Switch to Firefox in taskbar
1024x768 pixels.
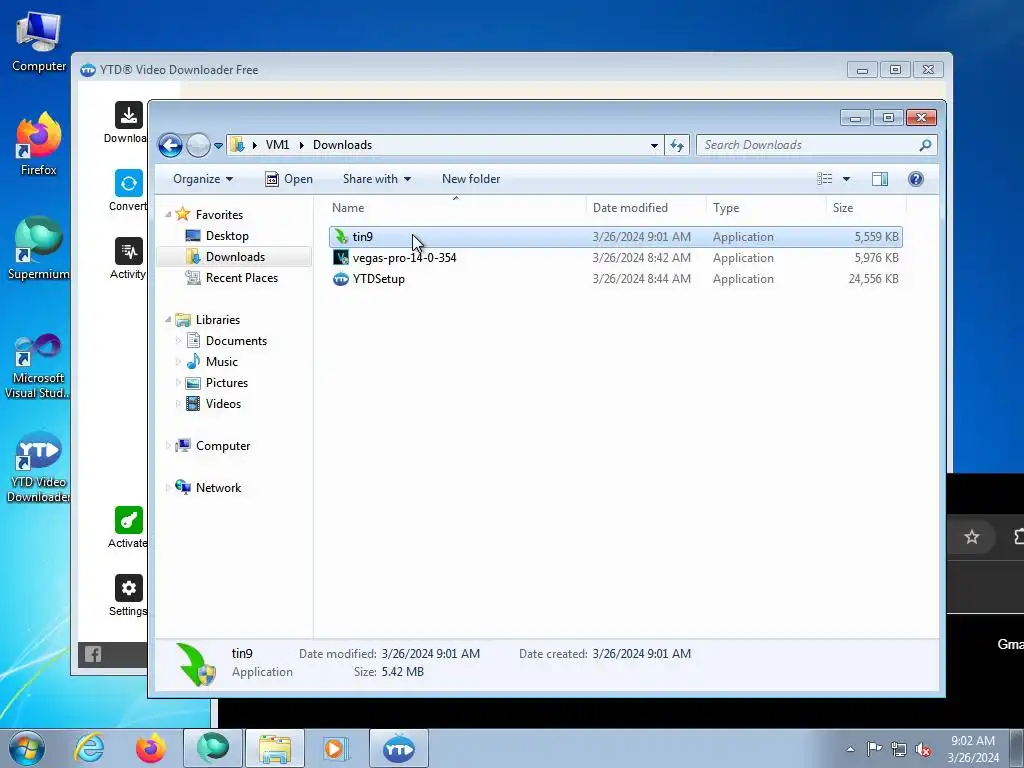(x=150, y=748)
